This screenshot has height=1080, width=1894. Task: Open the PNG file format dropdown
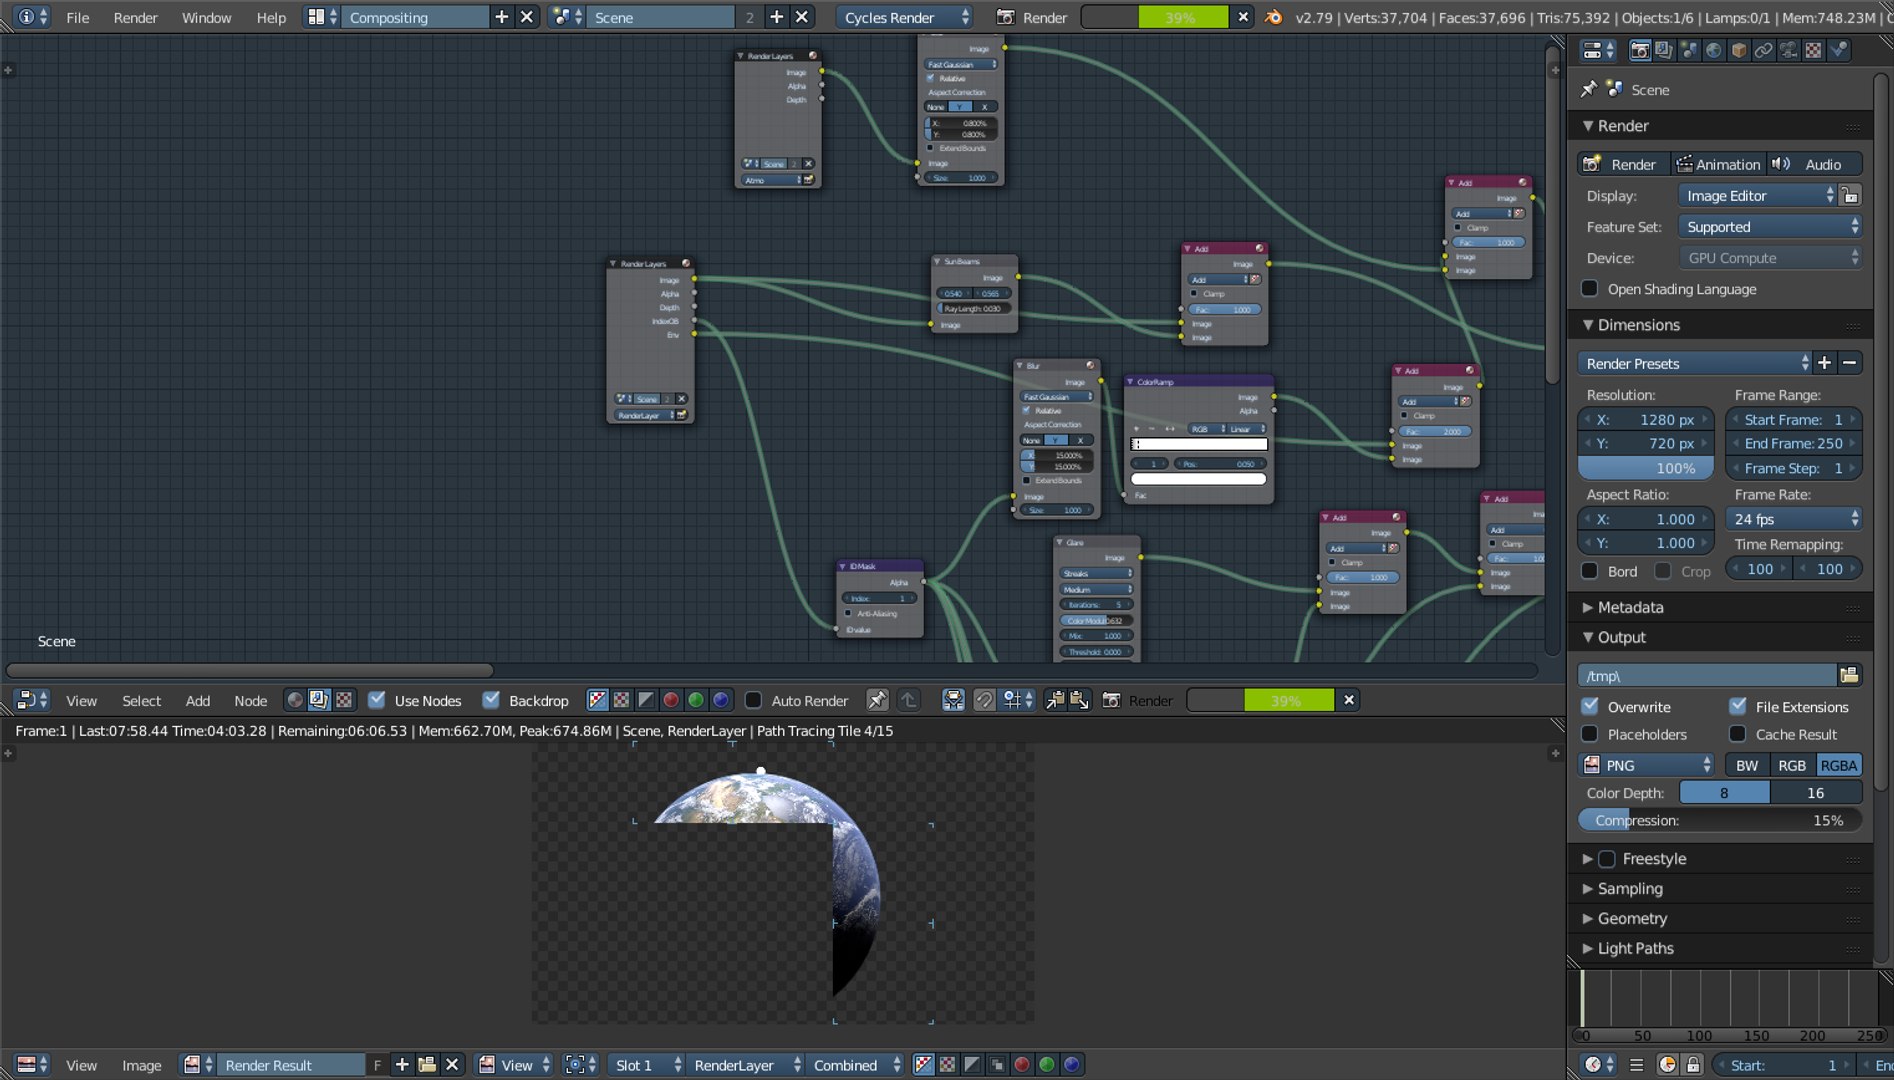(1647, 765)
